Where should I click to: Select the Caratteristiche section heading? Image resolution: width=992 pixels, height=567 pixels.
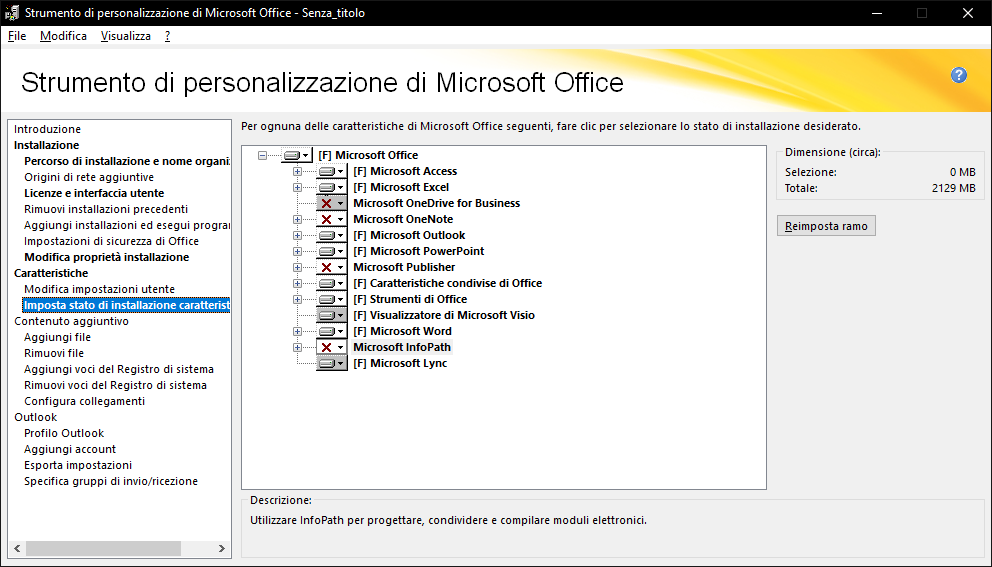click(51, 273)
